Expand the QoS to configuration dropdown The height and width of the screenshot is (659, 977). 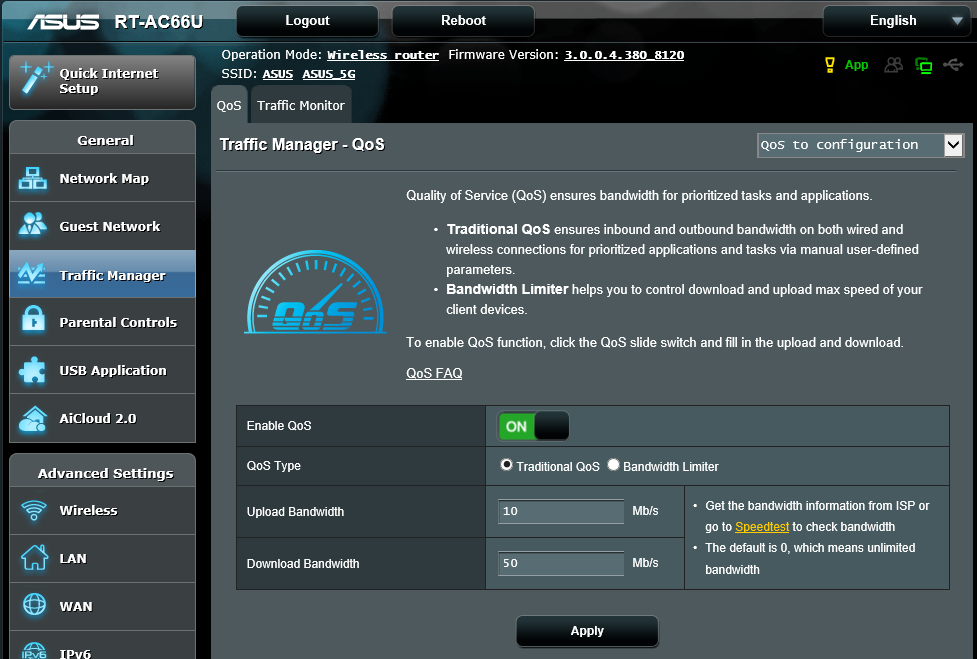[x=859, y=145]
